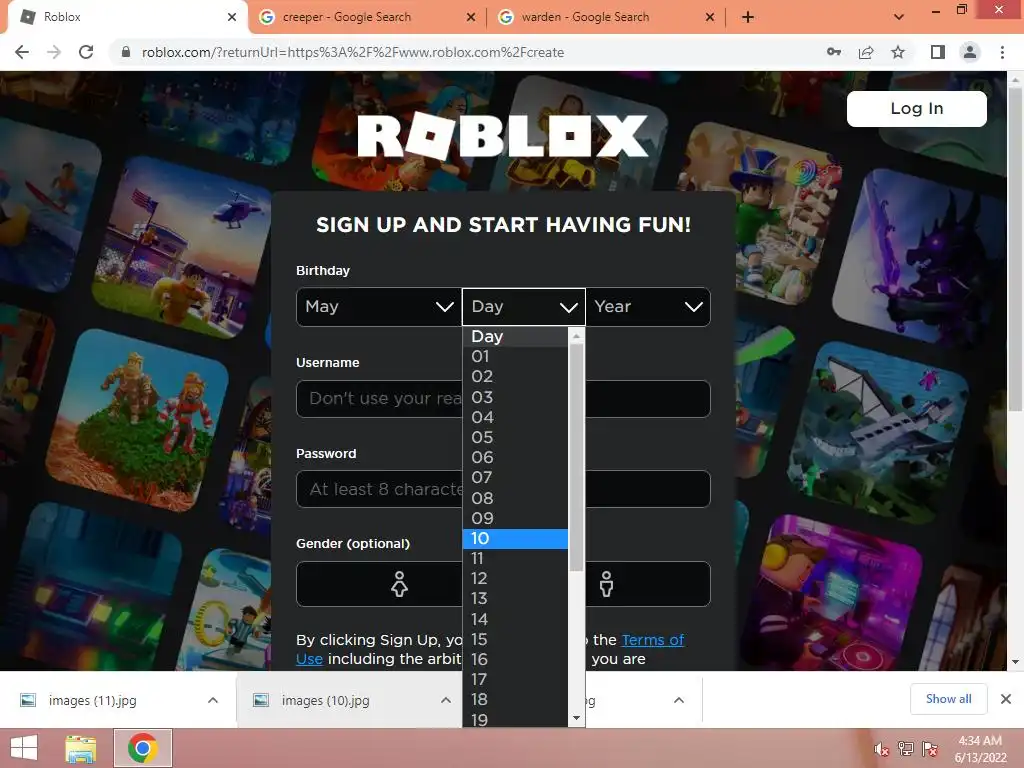1024x768 pixels.
Task: Pick day 17 option
Action: (x=515, y=680)
